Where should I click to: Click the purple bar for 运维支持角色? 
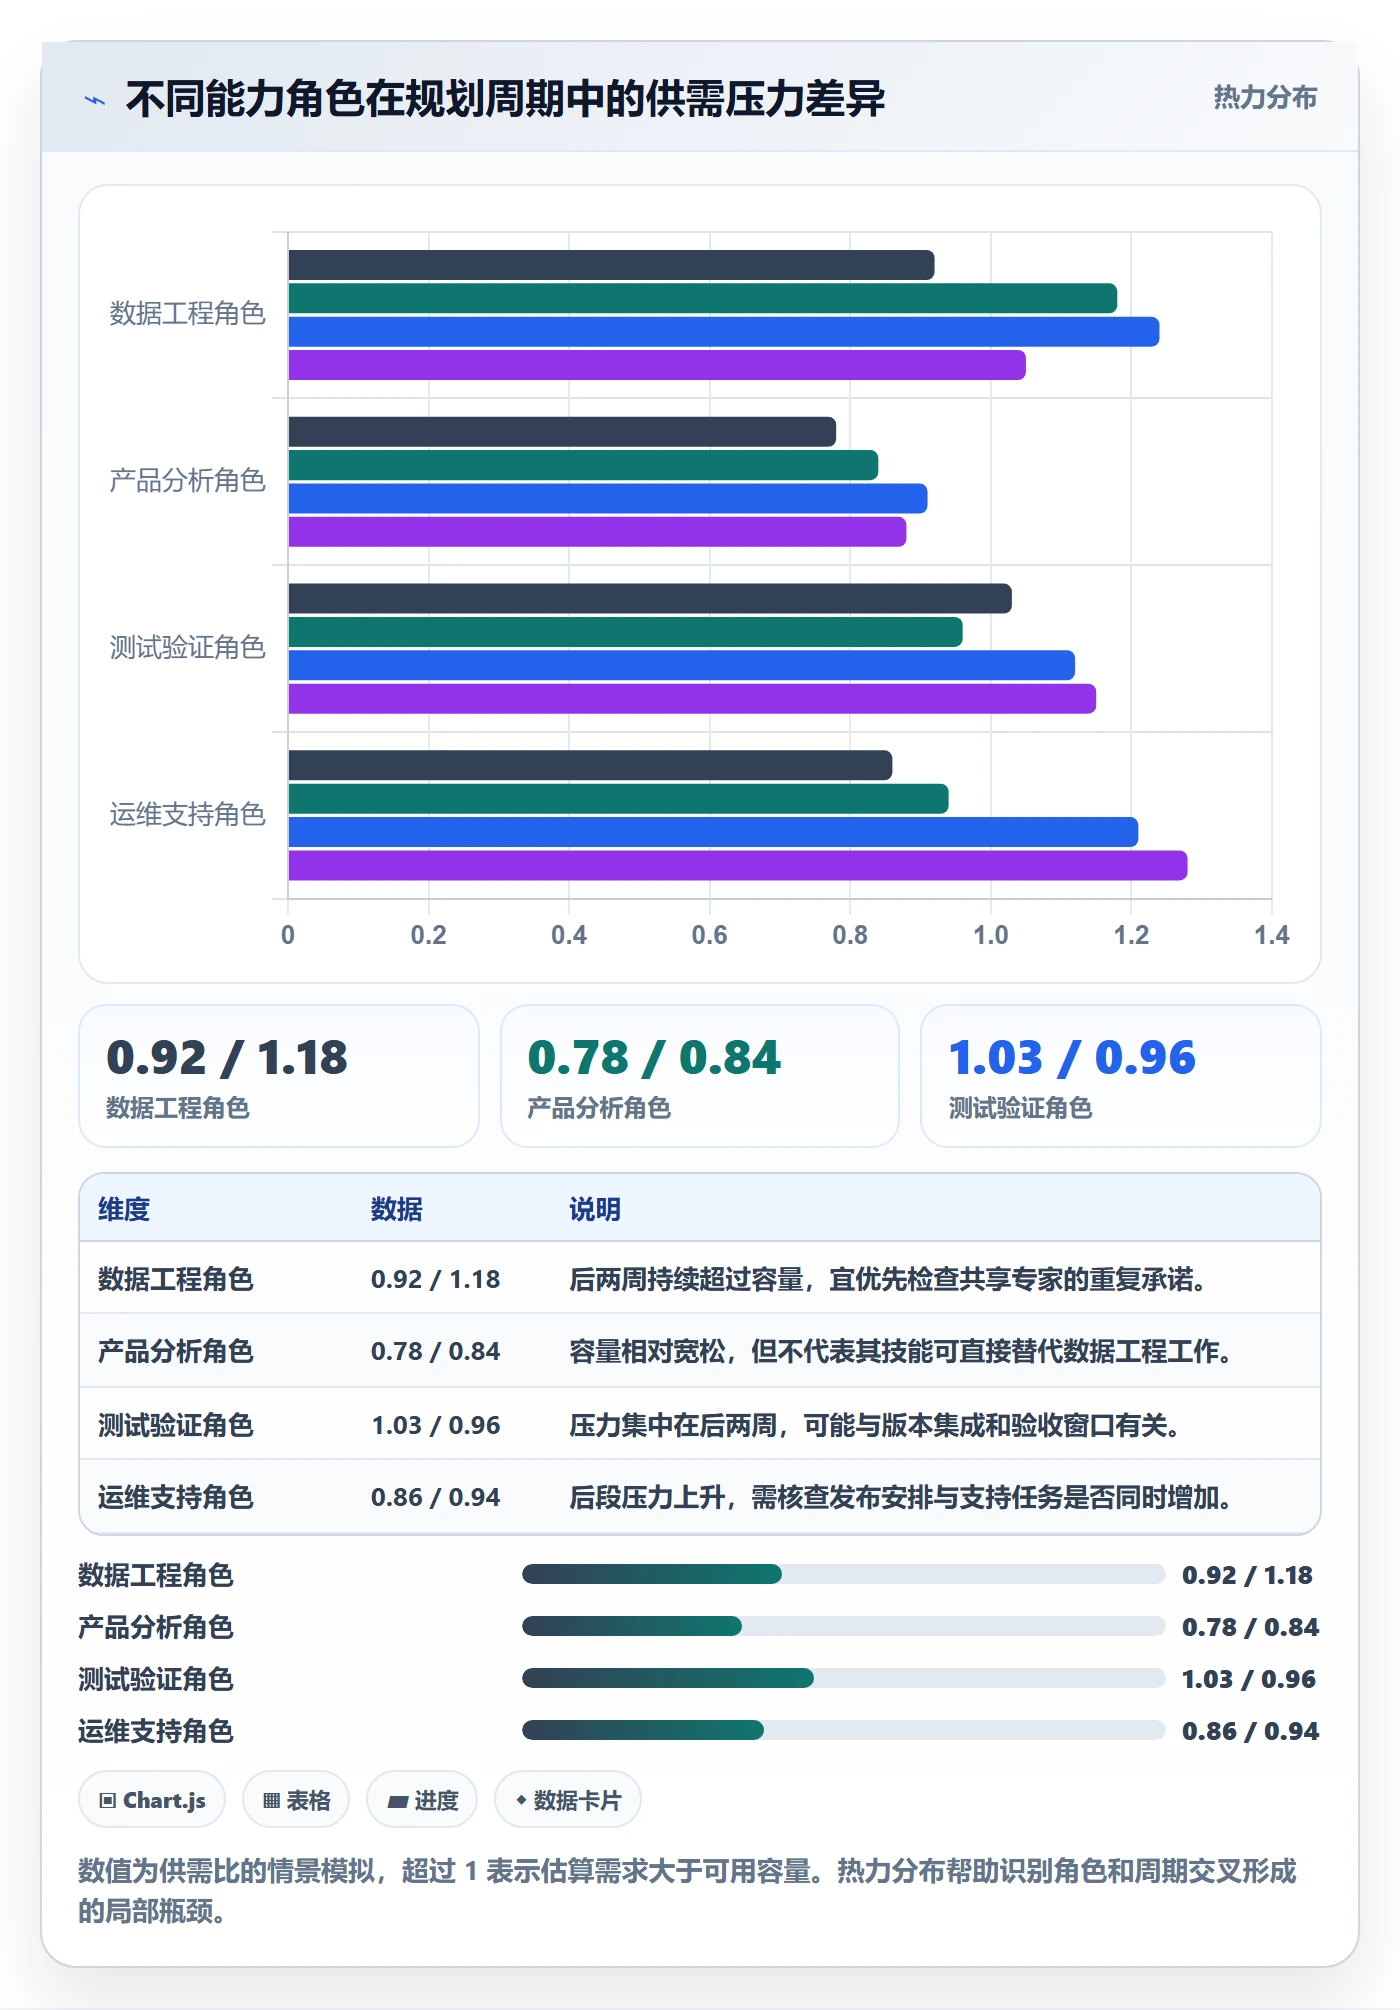pyautogui.click(x=738, y=866)
